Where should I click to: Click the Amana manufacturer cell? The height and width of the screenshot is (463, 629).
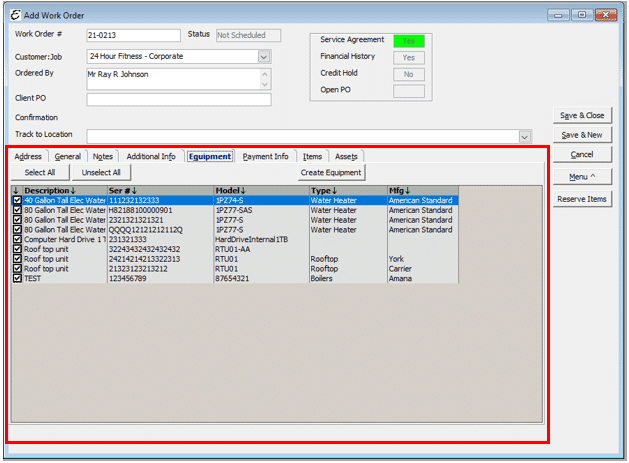(x=422, y=278)
